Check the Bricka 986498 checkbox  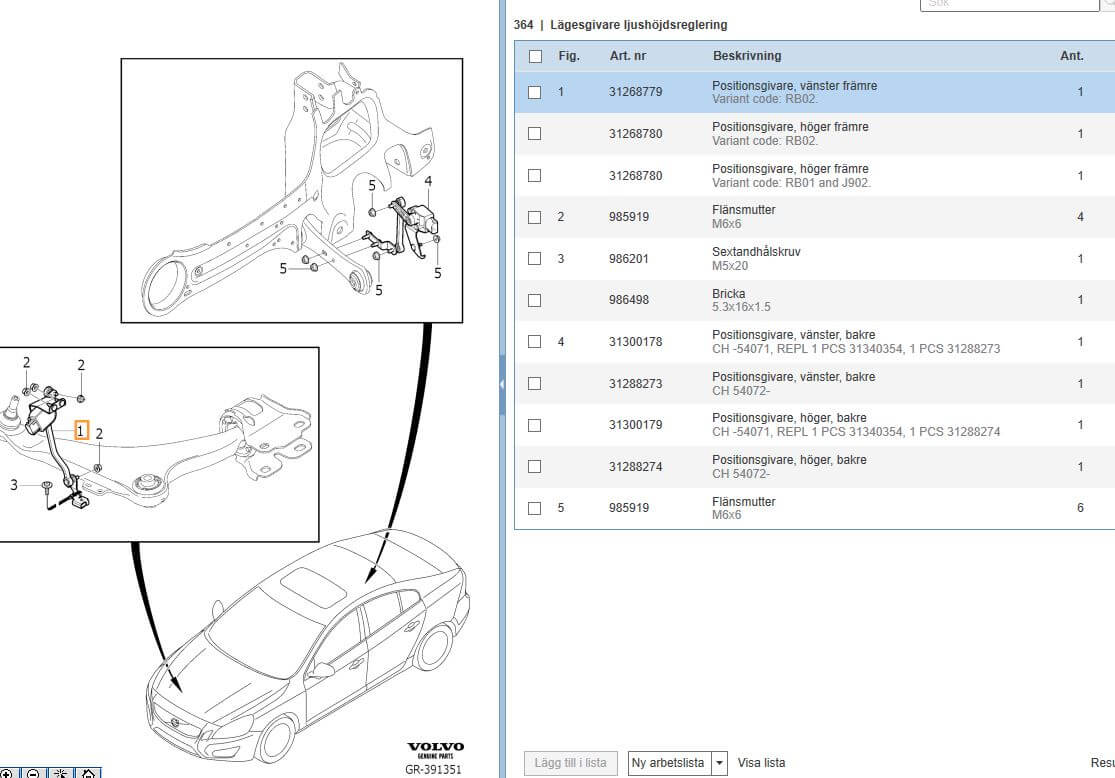tap(535, 301)
